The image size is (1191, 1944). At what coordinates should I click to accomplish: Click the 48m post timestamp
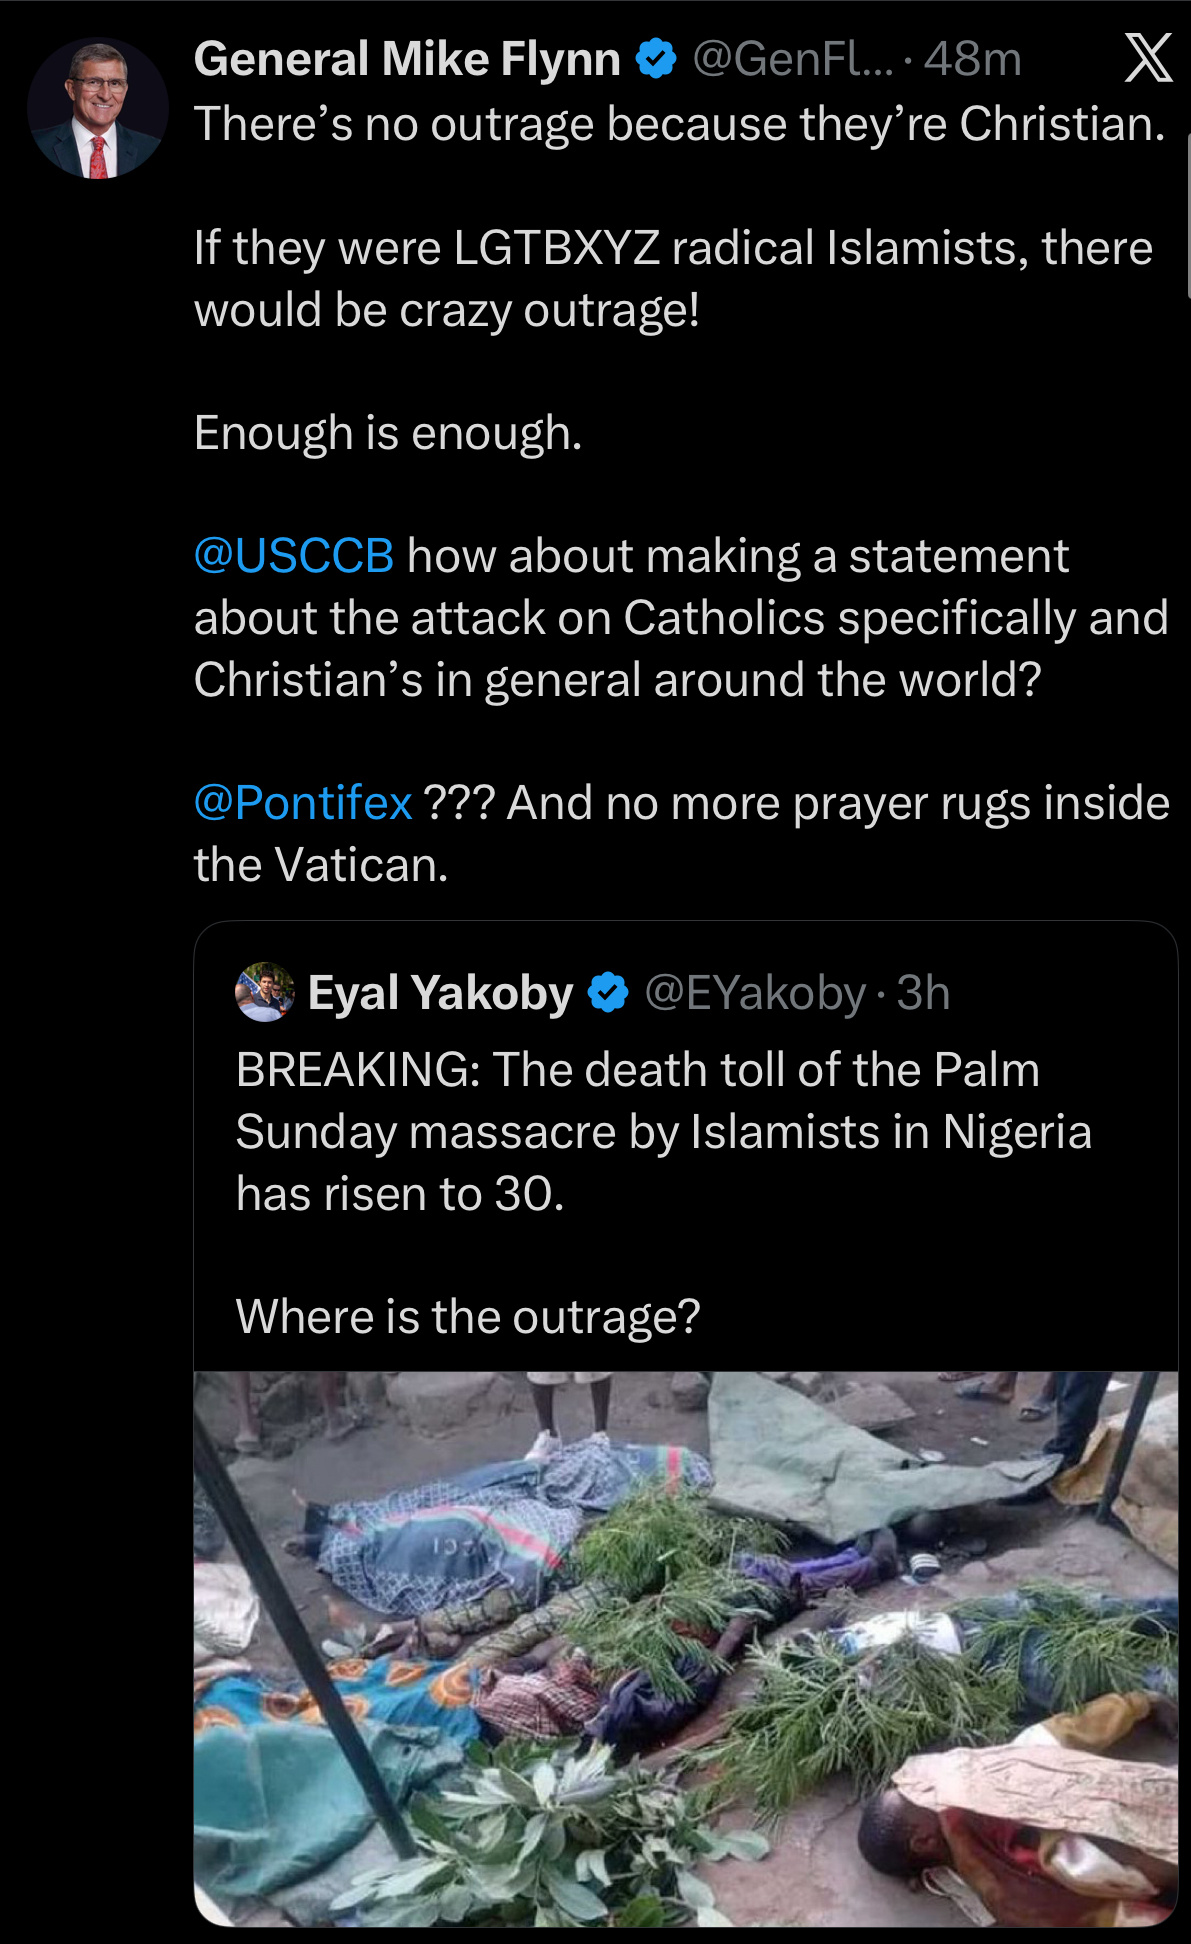pyautogui.click(x=972, y=59)
